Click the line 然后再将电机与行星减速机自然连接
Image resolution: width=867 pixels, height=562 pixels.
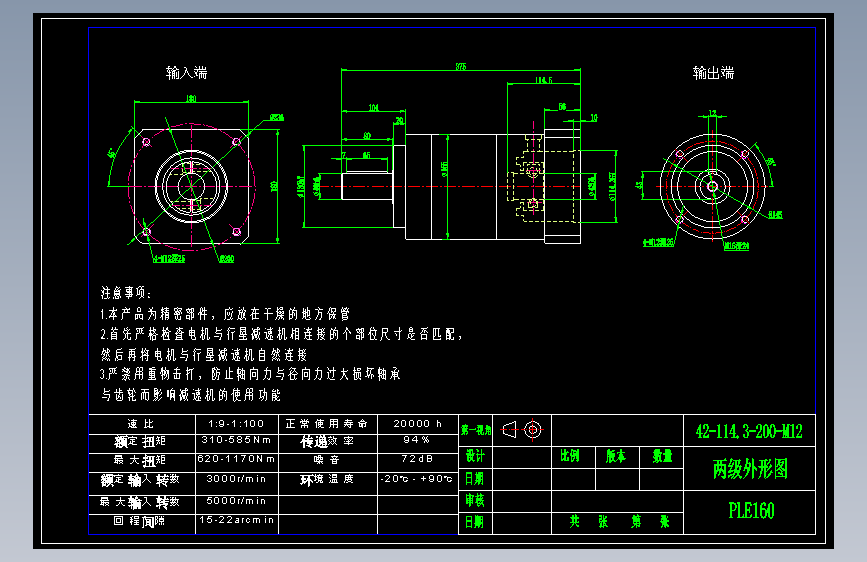coord(203,355)
